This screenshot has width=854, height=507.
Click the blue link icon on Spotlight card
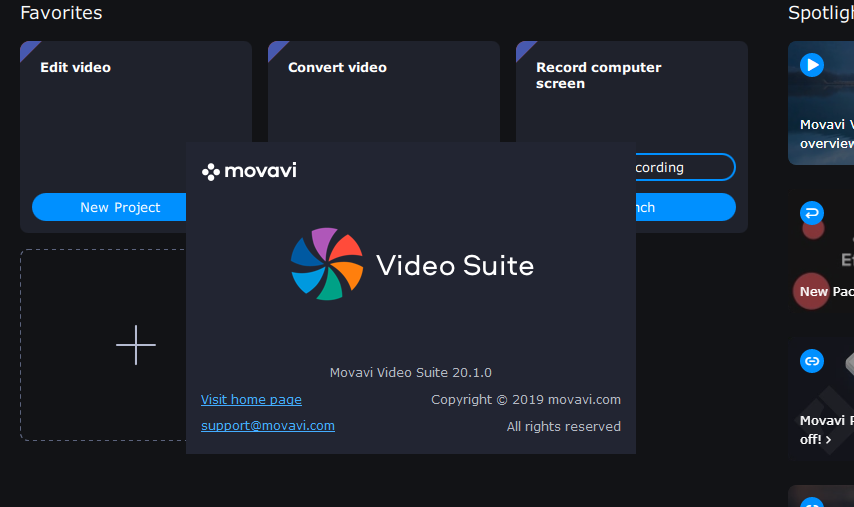812,361
